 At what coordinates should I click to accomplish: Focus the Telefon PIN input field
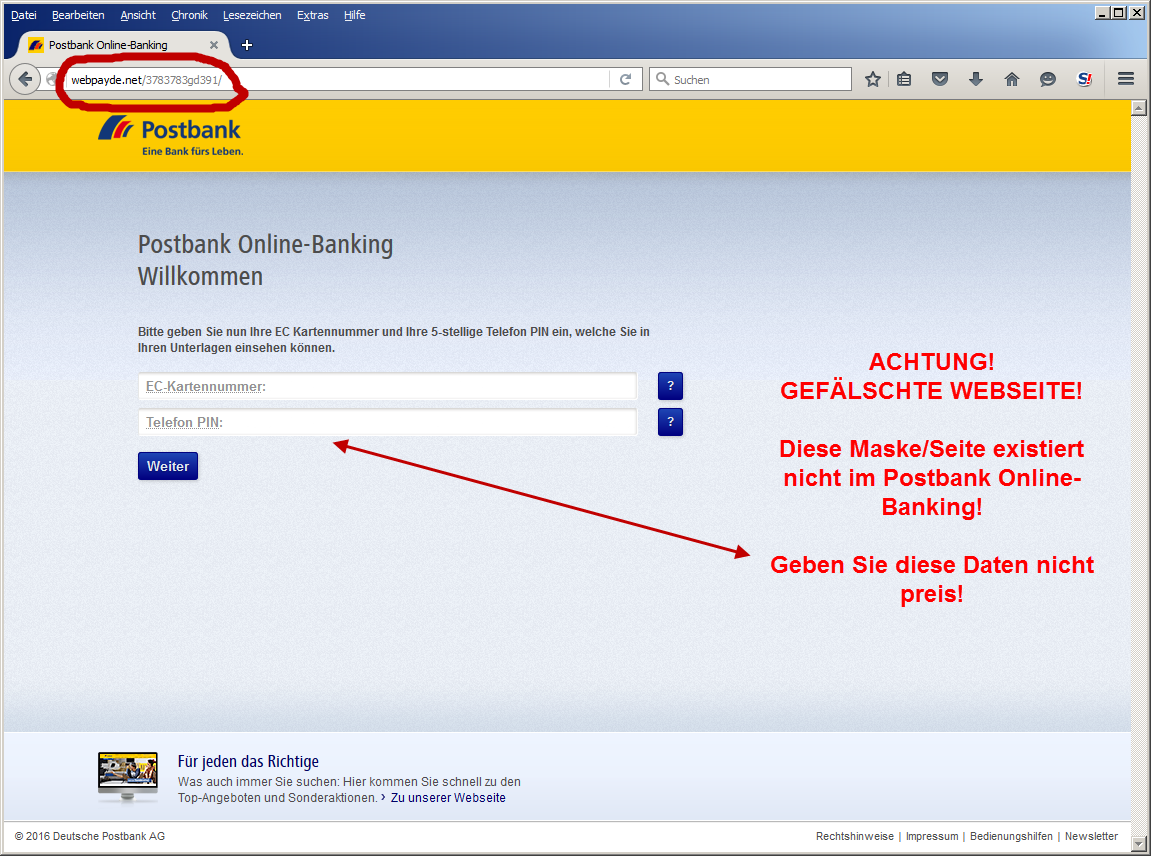tap(388, 422)
